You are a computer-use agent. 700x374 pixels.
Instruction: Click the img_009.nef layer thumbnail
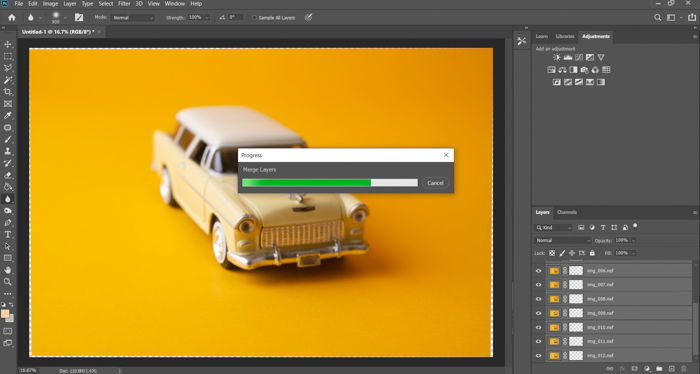[554, 313]
